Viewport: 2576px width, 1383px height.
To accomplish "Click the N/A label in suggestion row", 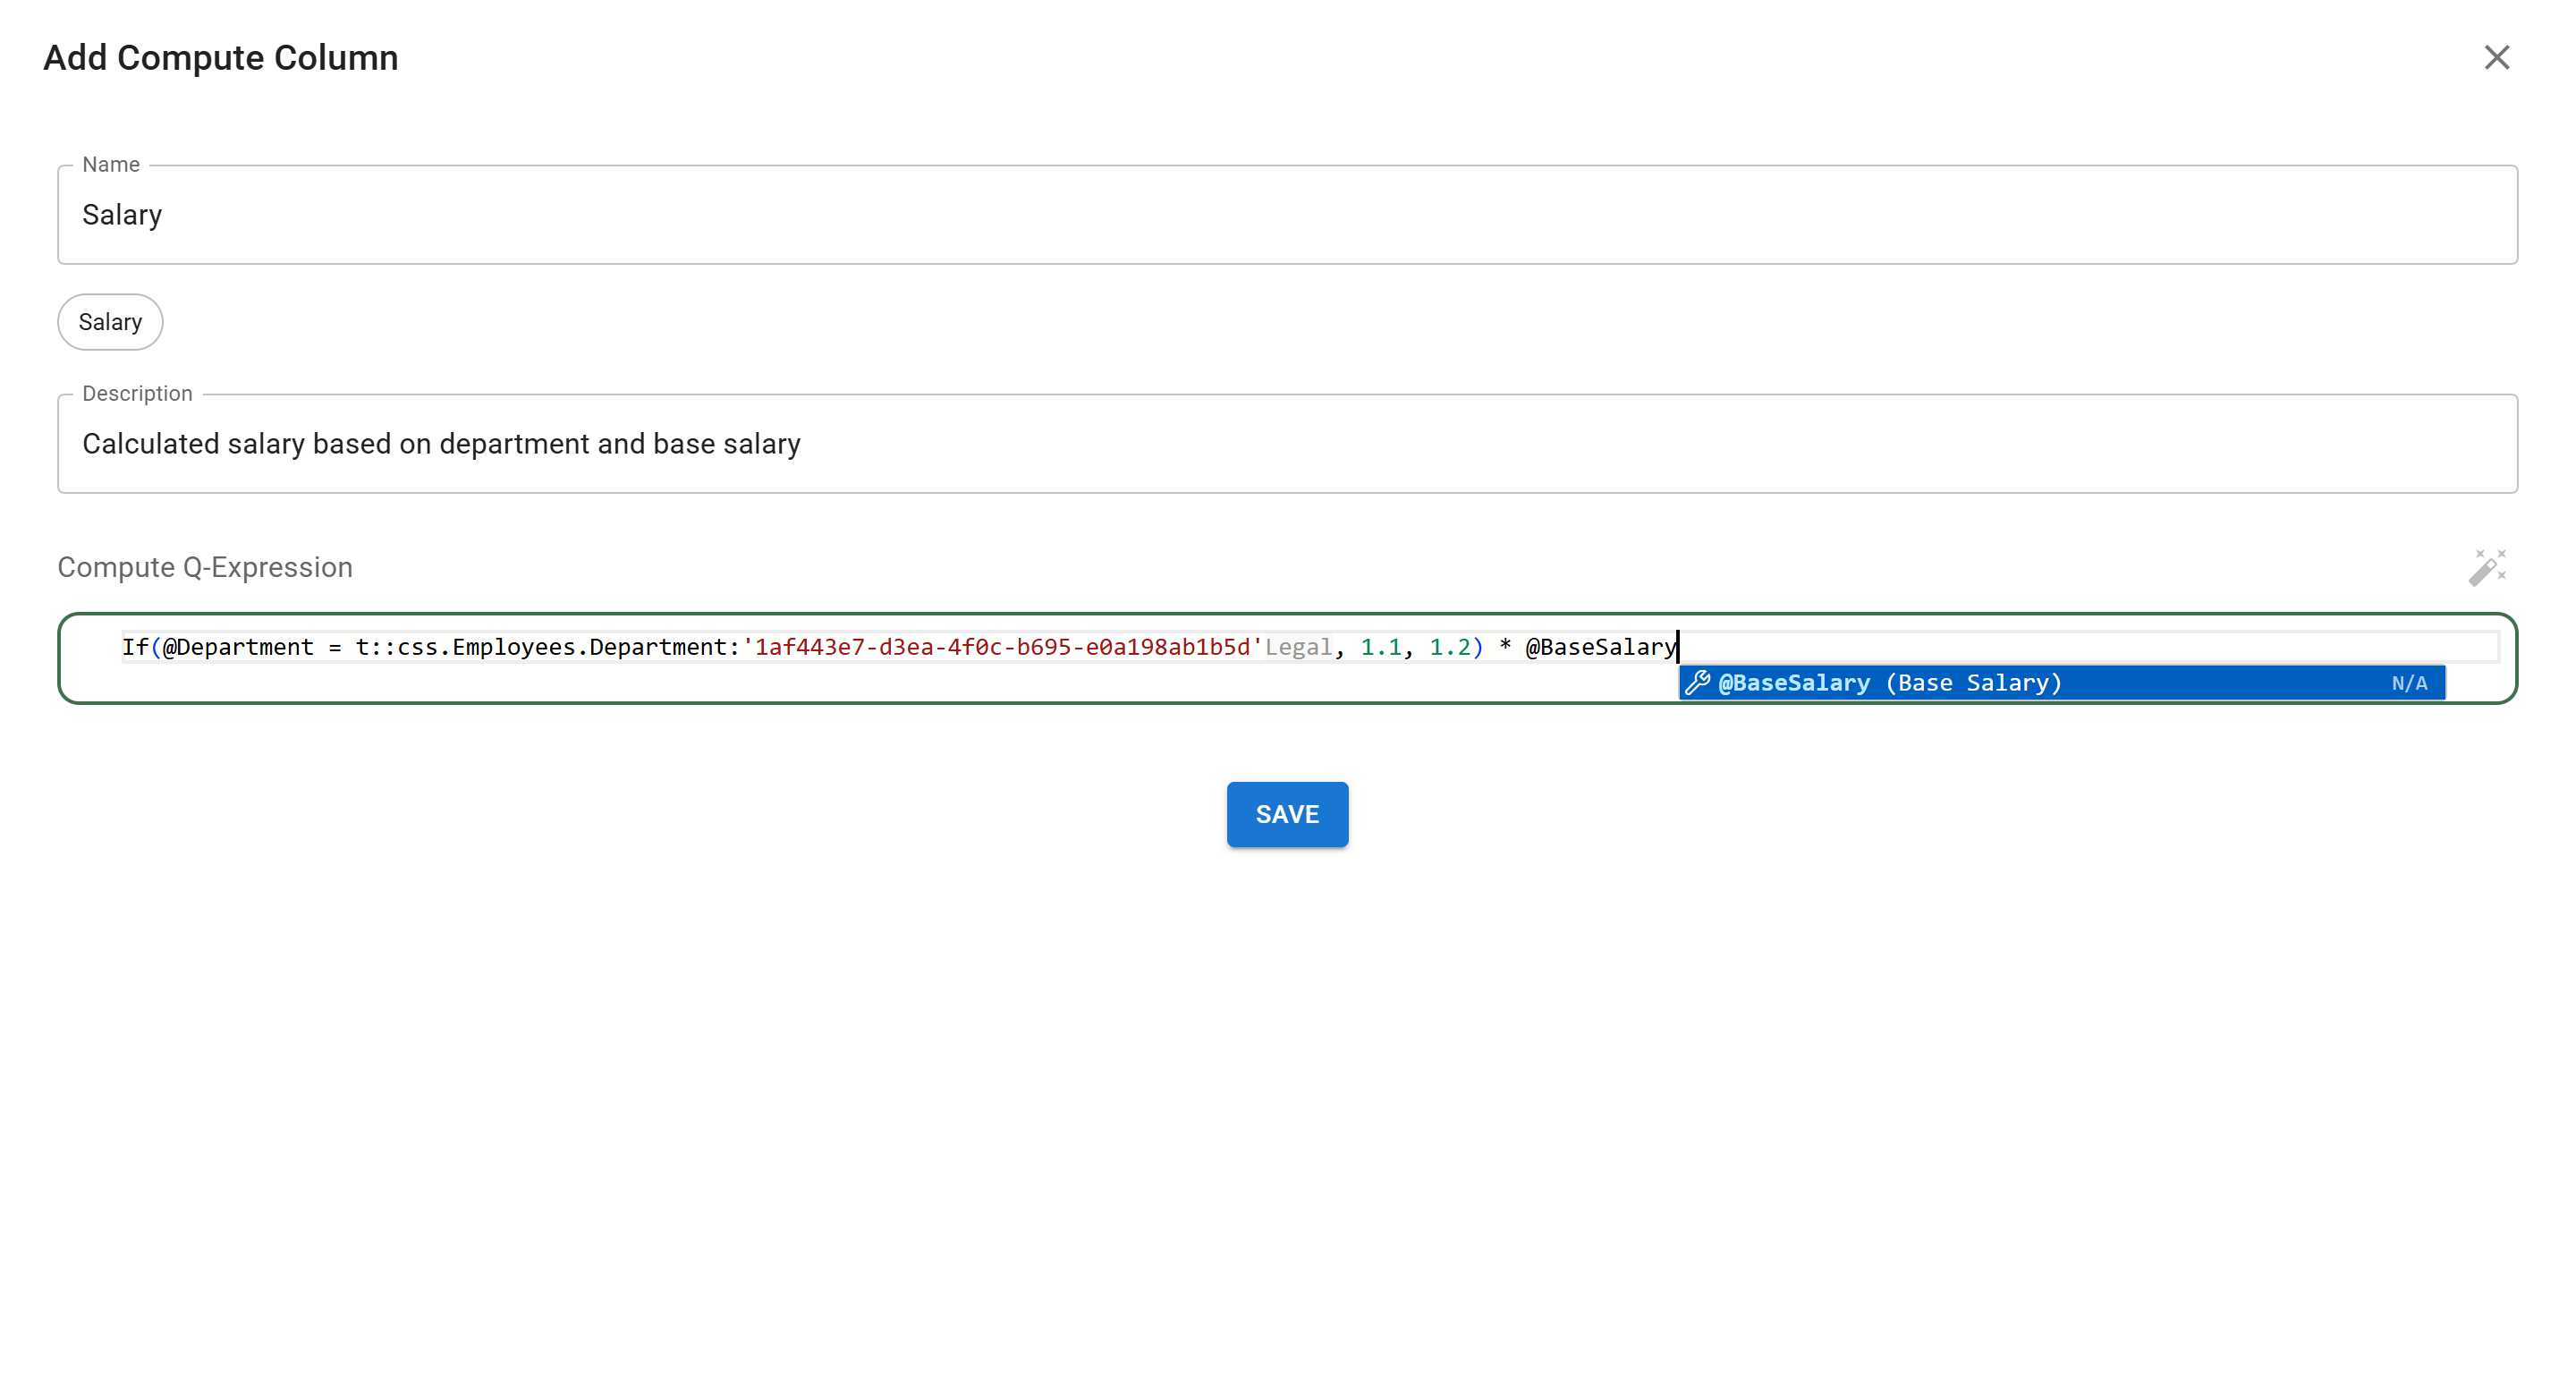I will 2408,683.
